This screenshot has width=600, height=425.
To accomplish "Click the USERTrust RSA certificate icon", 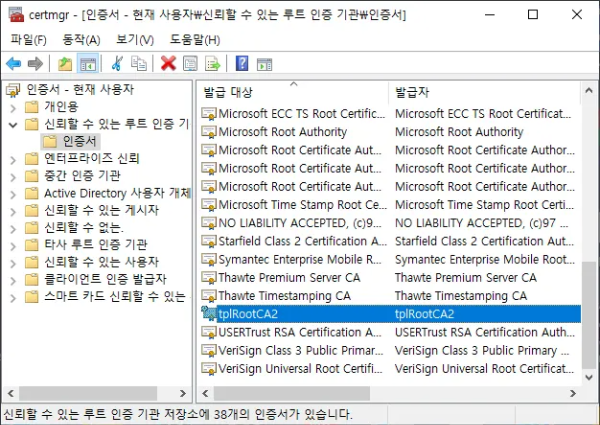I will (x=209, y=332).
